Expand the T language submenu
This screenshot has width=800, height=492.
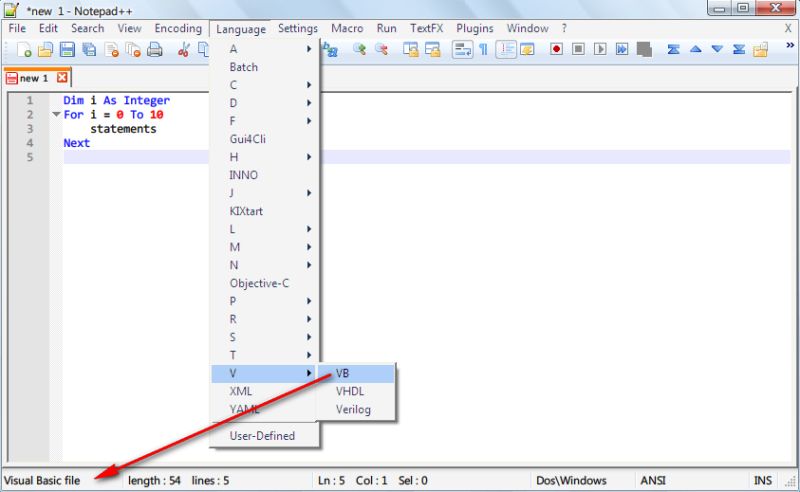coord(265,355)
